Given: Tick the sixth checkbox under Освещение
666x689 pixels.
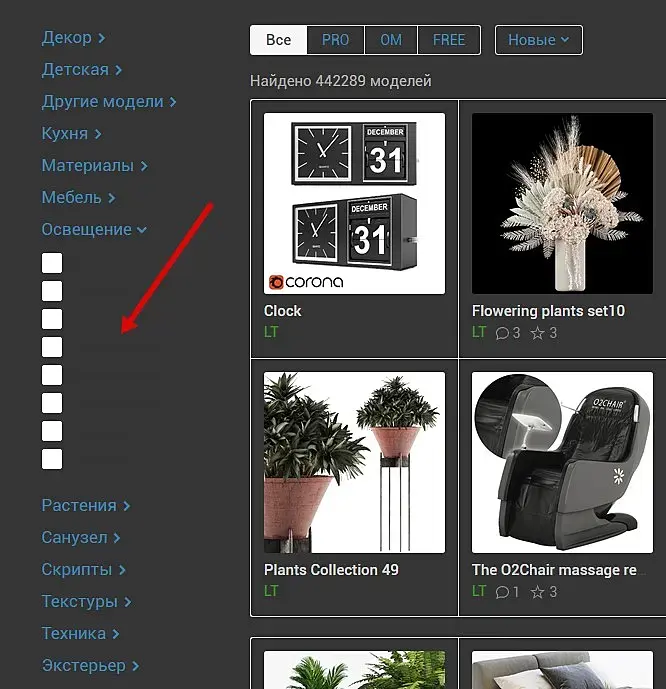Looking at the screenshot, I should tap(52, 403).
